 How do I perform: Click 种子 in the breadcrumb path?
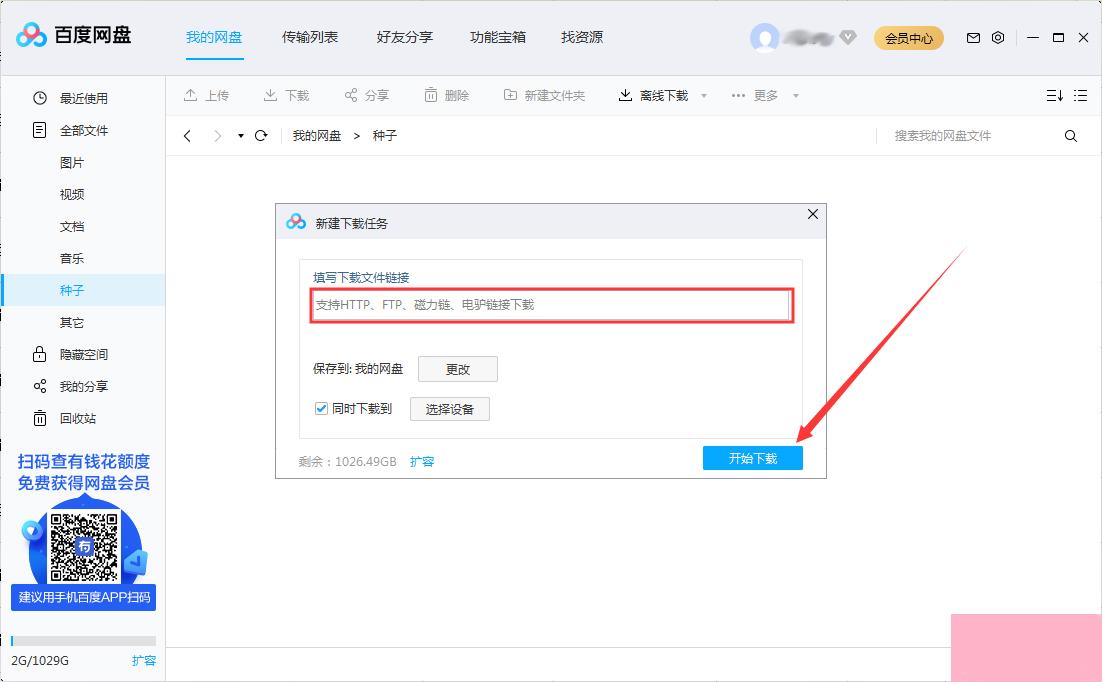coord(384,136)
